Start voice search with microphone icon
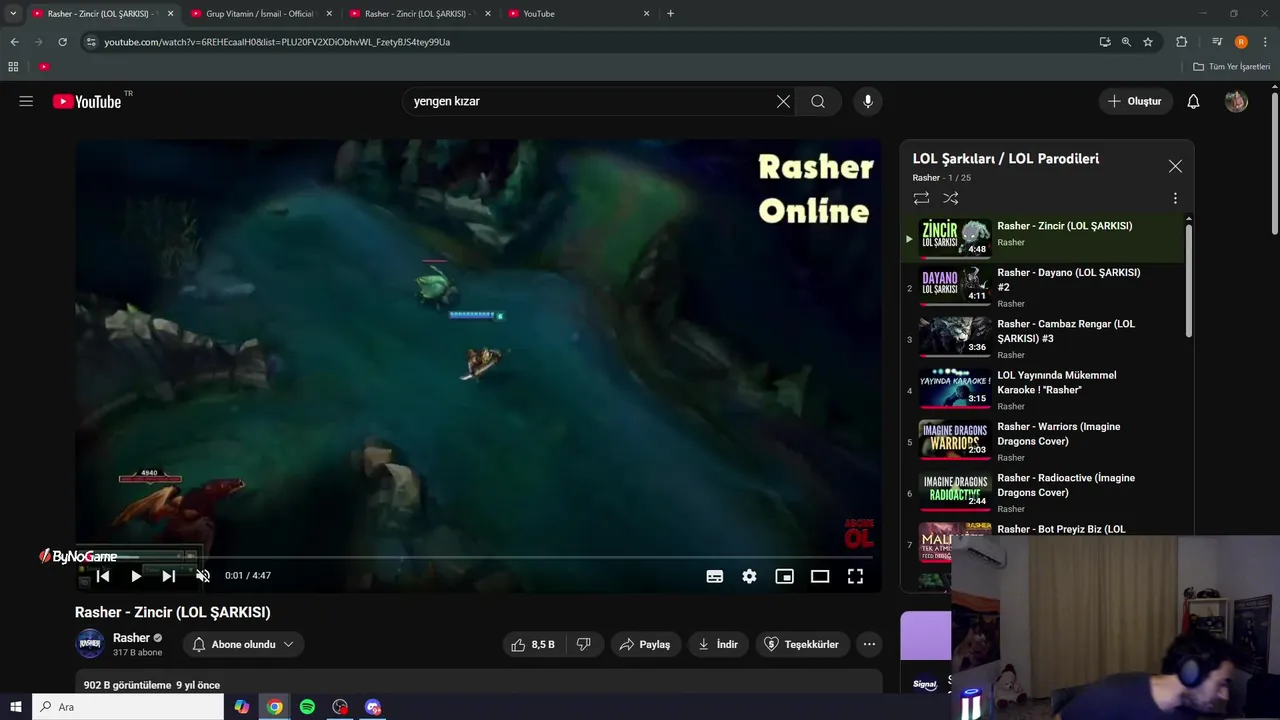 coord(868,101)
